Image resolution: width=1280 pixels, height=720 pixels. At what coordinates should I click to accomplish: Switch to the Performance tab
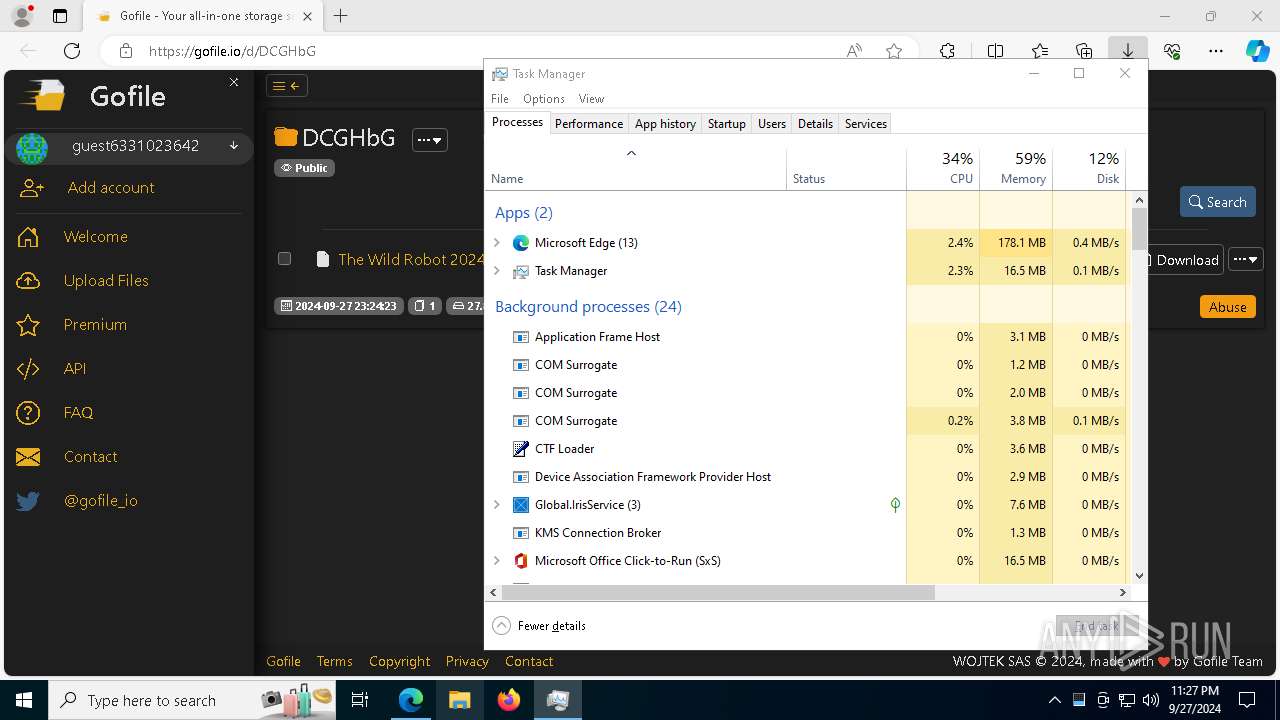589,124
